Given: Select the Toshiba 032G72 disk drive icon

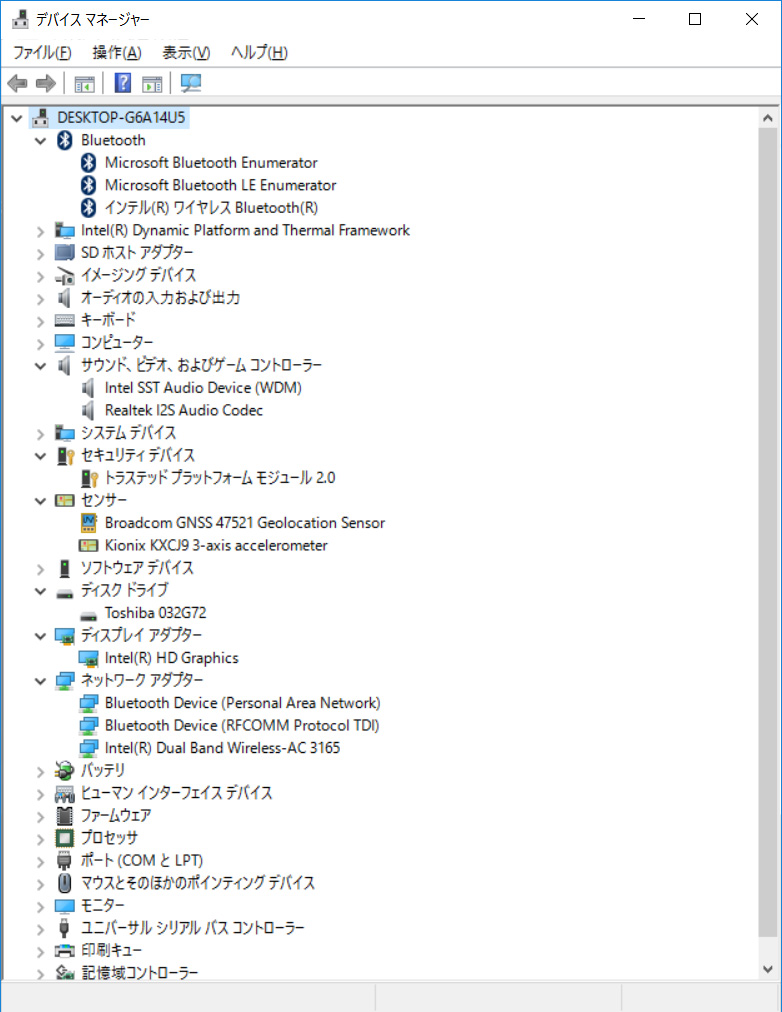Looking at the screenshot, I should point(88,613).
